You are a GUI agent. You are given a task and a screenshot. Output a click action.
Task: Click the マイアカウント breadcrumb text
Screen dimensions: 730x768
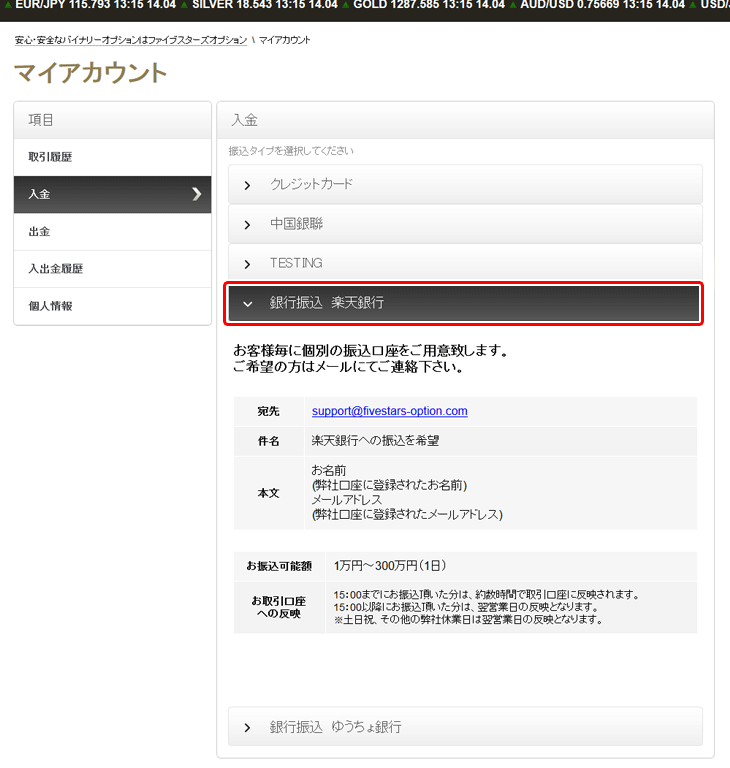(x=285, y=40)
